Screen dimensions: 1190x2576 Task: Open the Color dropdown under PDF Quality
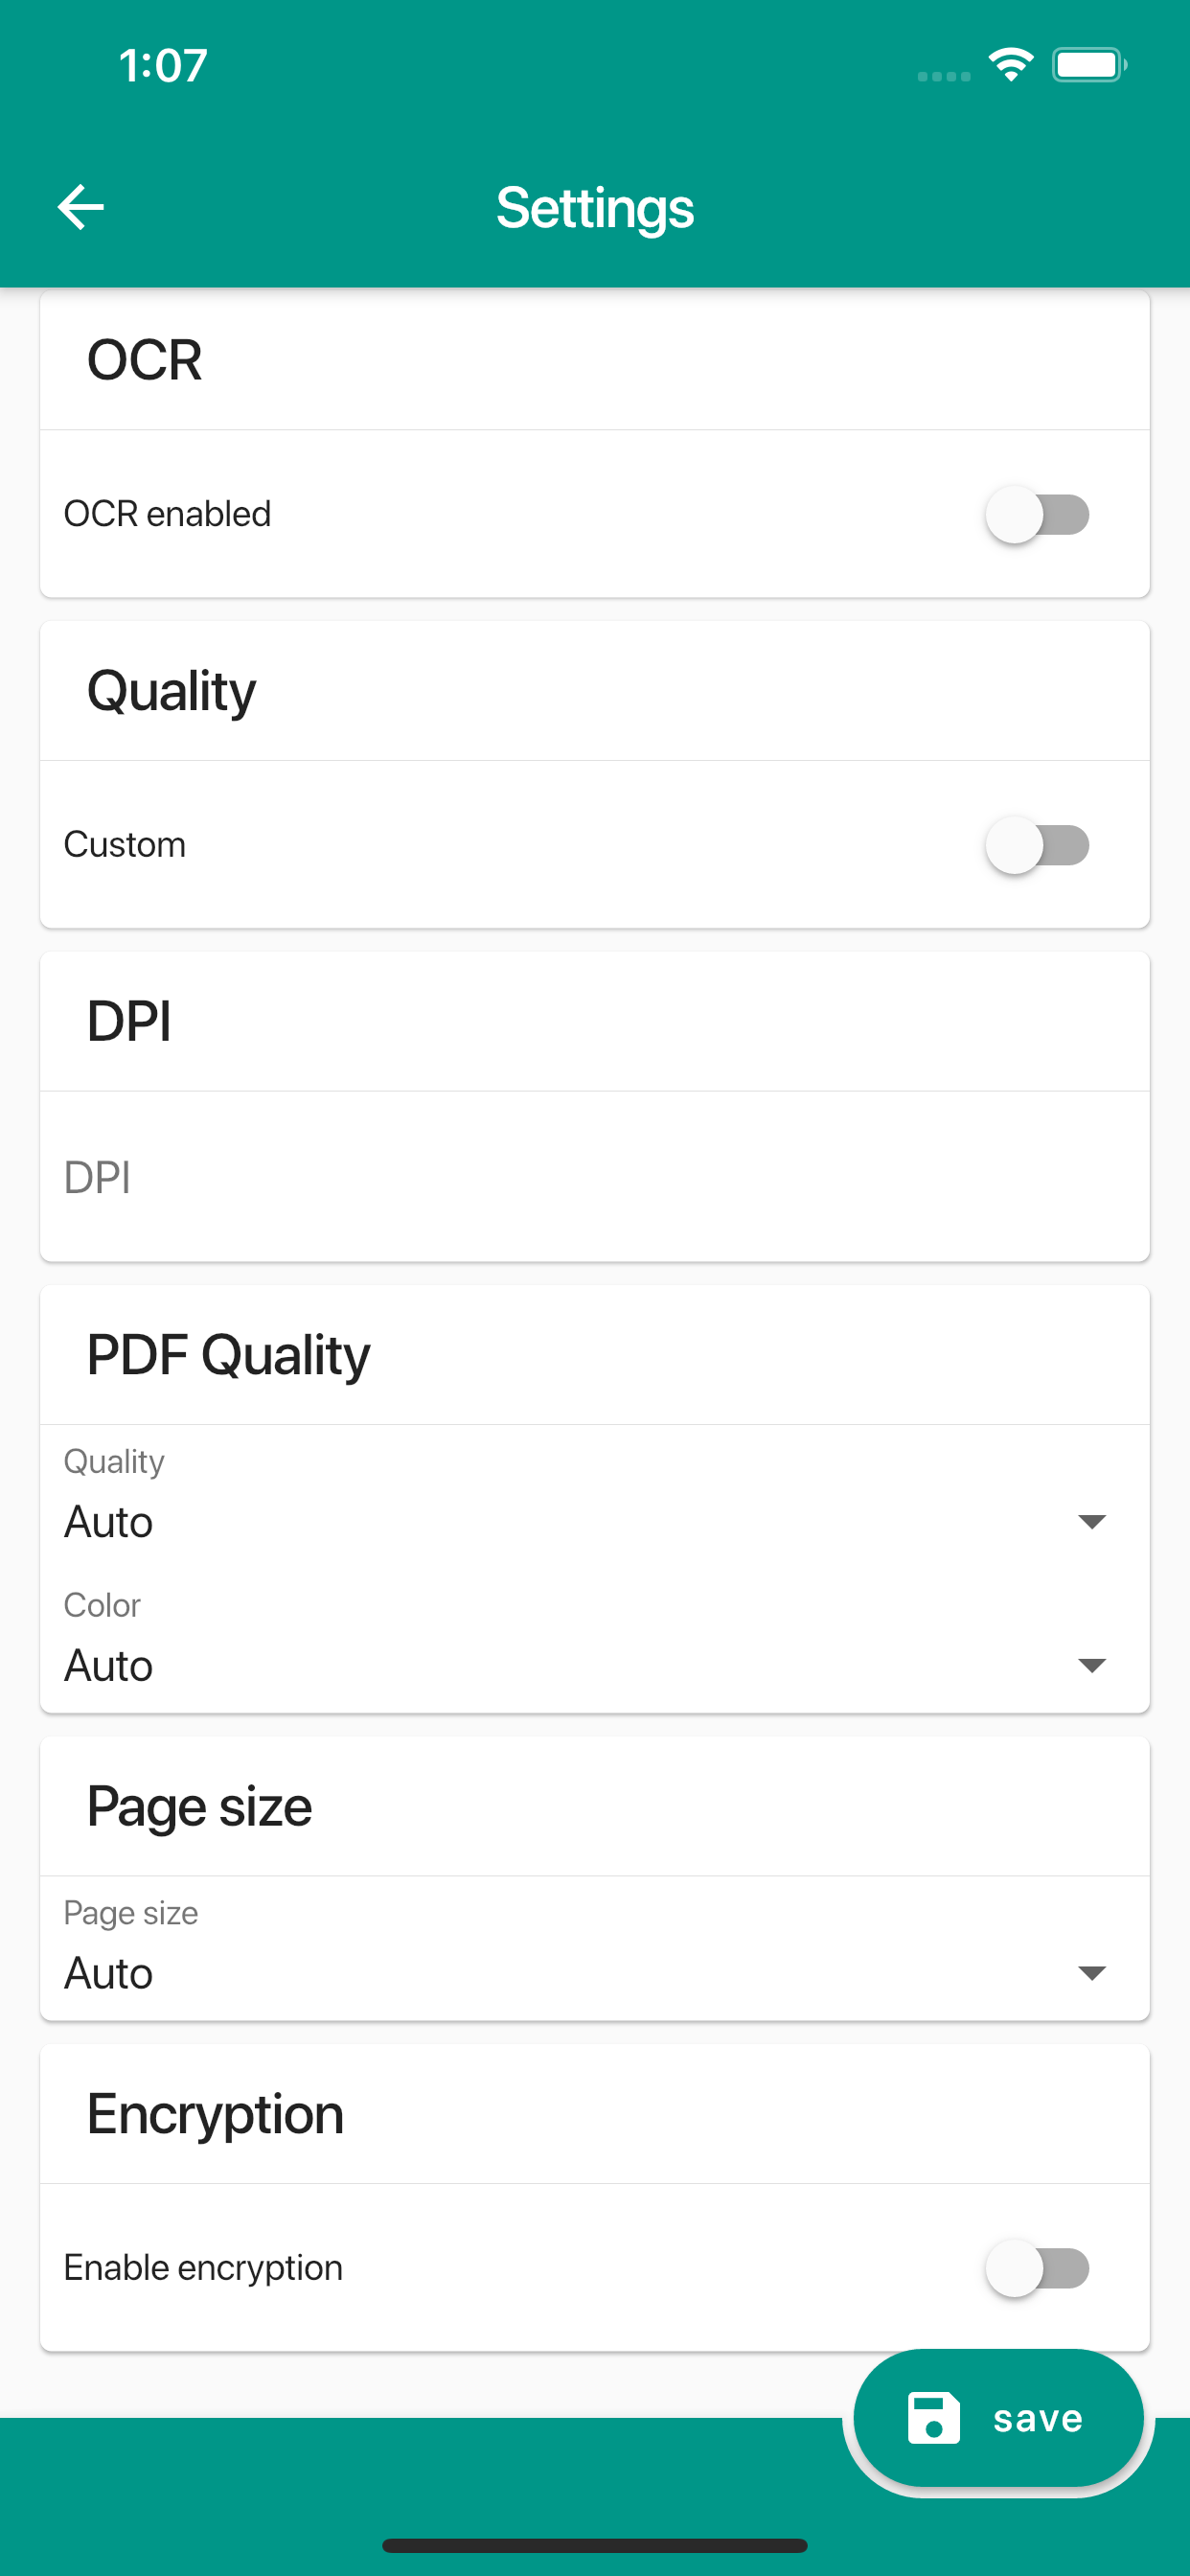click(x=595, y=1665)
